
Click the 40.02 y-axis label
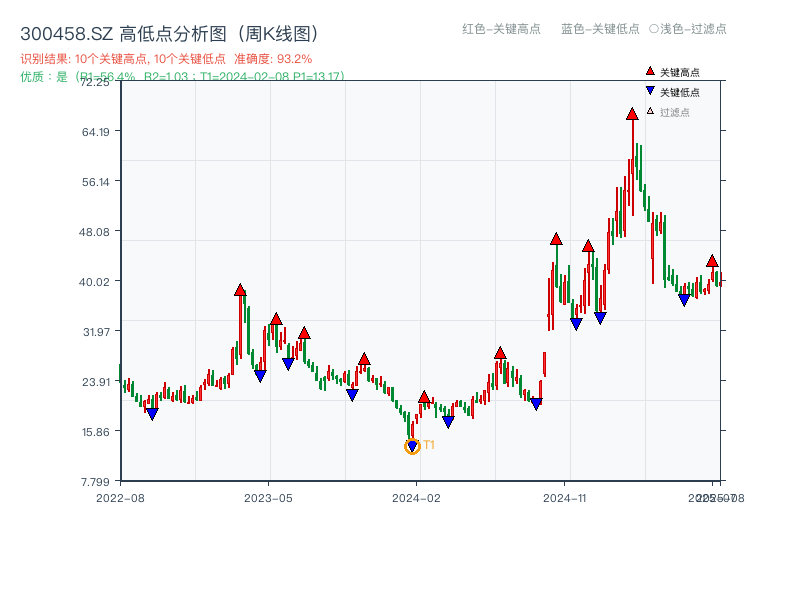94,282
